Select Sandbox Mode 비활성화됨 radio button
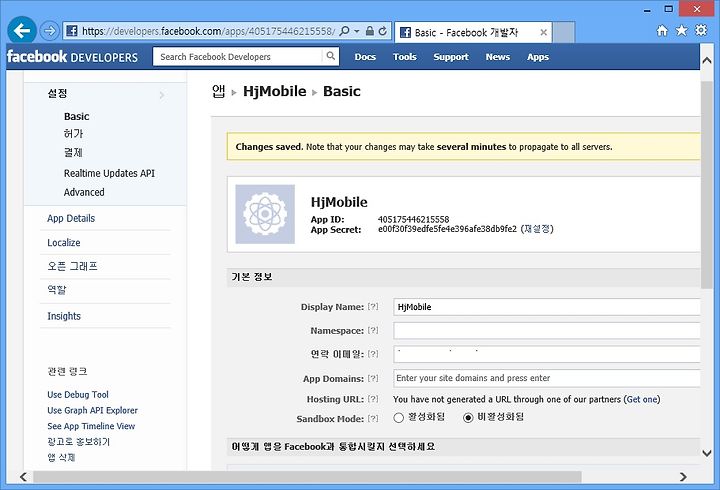This screenshot has width=720, height=490. pyautogui.click(x=468, y=417)
